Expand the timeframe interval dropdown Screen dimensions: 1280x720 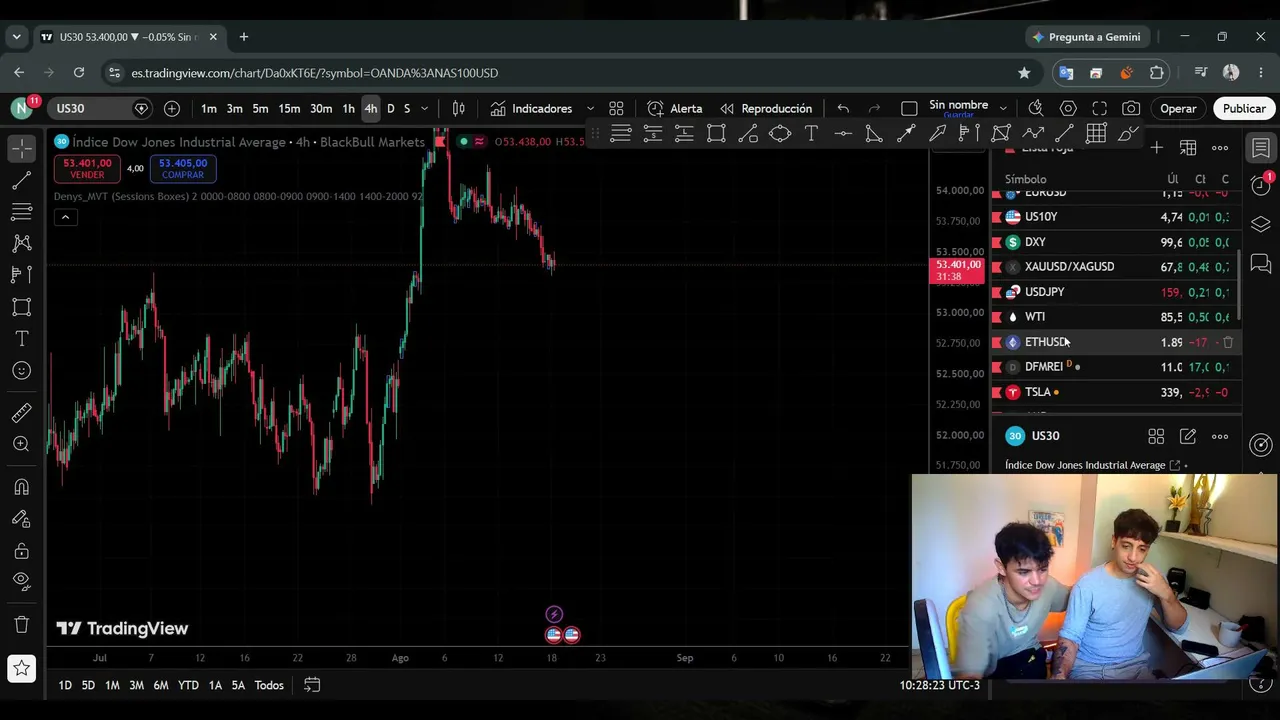pyautogui.click(x=425, y=108)
